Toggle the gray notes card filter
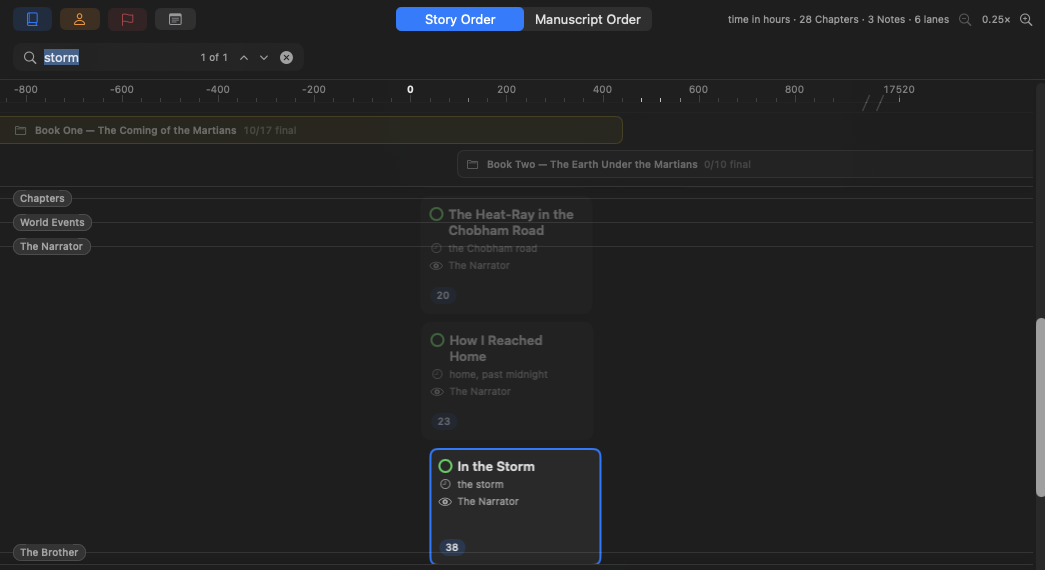Viewport: 1045px width, 570px height. [x=175, y=19]
